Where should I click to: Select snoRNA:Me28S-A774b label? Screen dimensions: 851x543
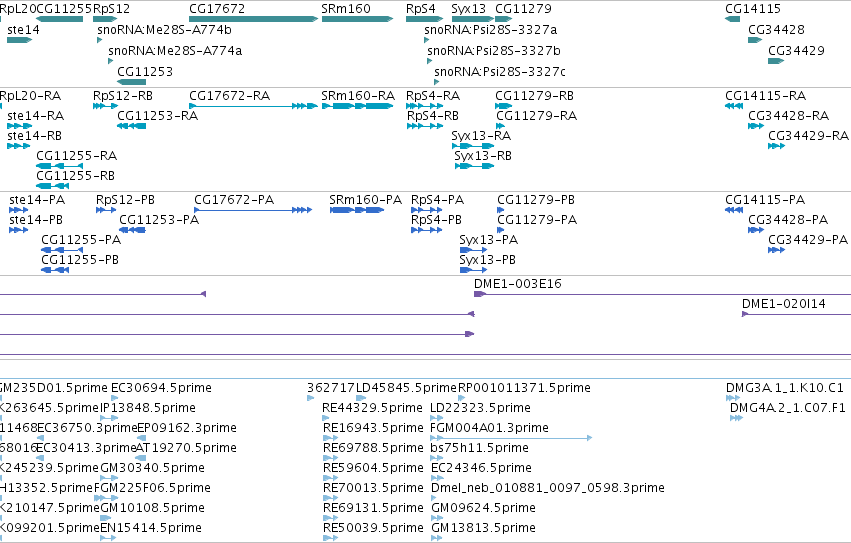coord(164,30)
